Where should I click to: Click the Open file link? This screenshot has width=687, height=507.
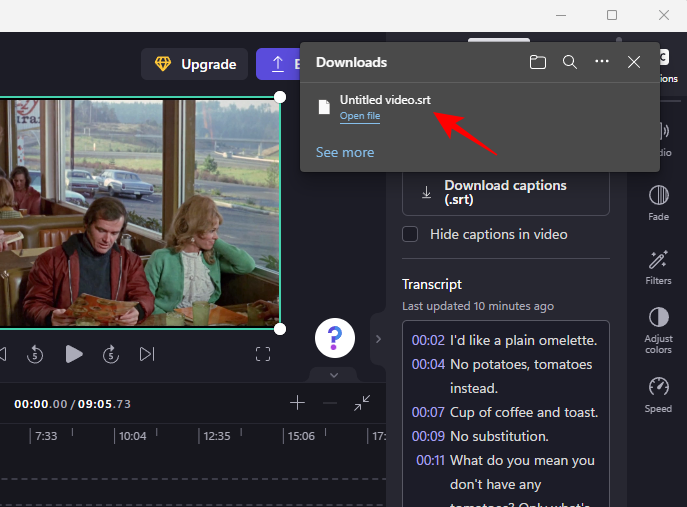[360, 117]
